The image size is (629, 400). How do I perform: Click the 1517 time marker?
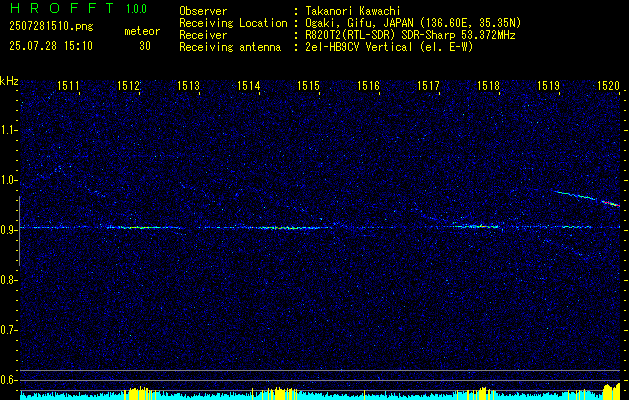428,85
